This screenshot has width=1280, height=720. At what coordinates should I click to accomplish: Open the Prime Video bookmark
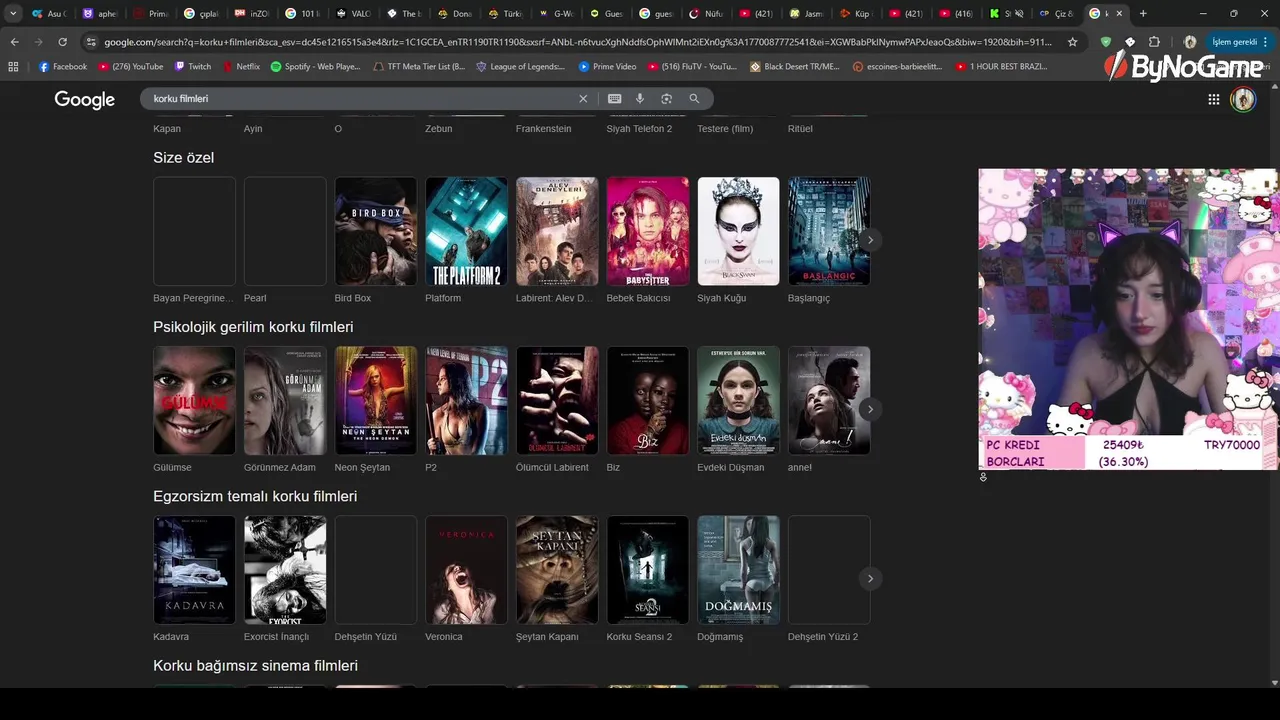point(607,66)
